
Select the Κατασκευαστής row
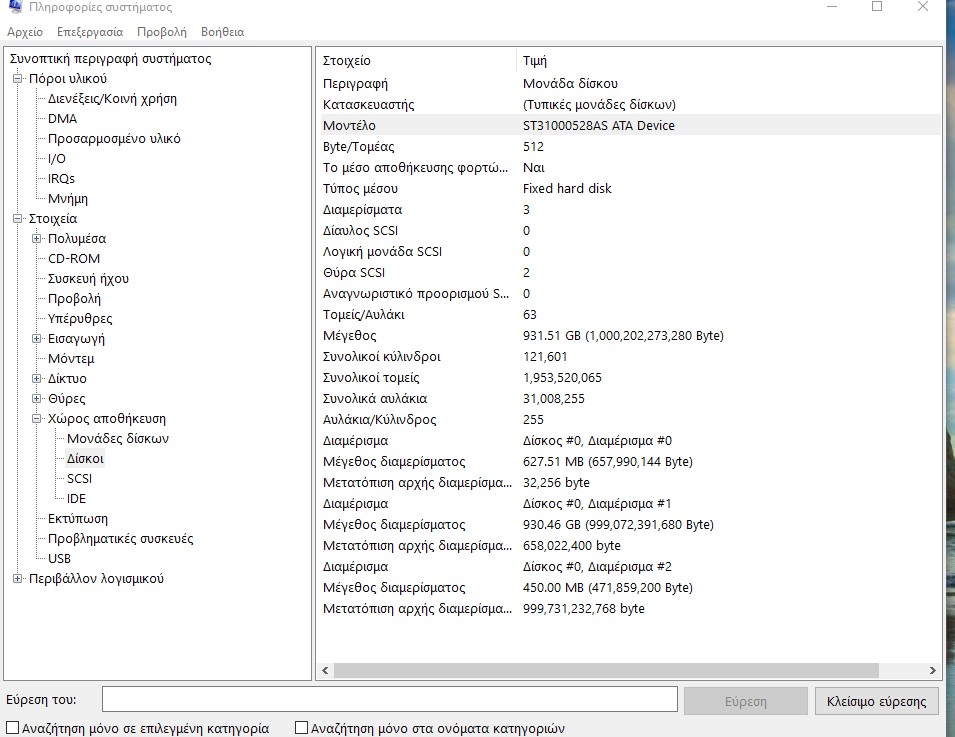[630, 105]
